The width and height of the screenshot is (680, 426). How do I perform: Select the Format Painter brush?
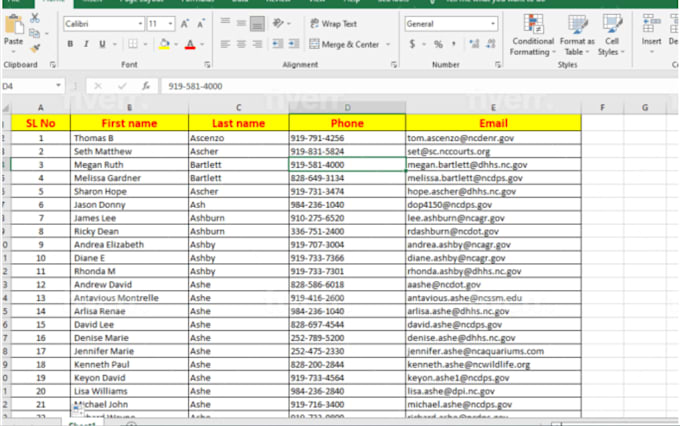click(35, 48)
